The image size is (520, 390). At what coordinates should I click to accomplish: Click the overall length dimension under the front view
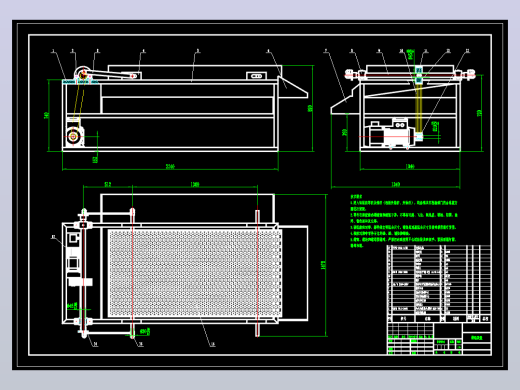(x=170, y=167)
